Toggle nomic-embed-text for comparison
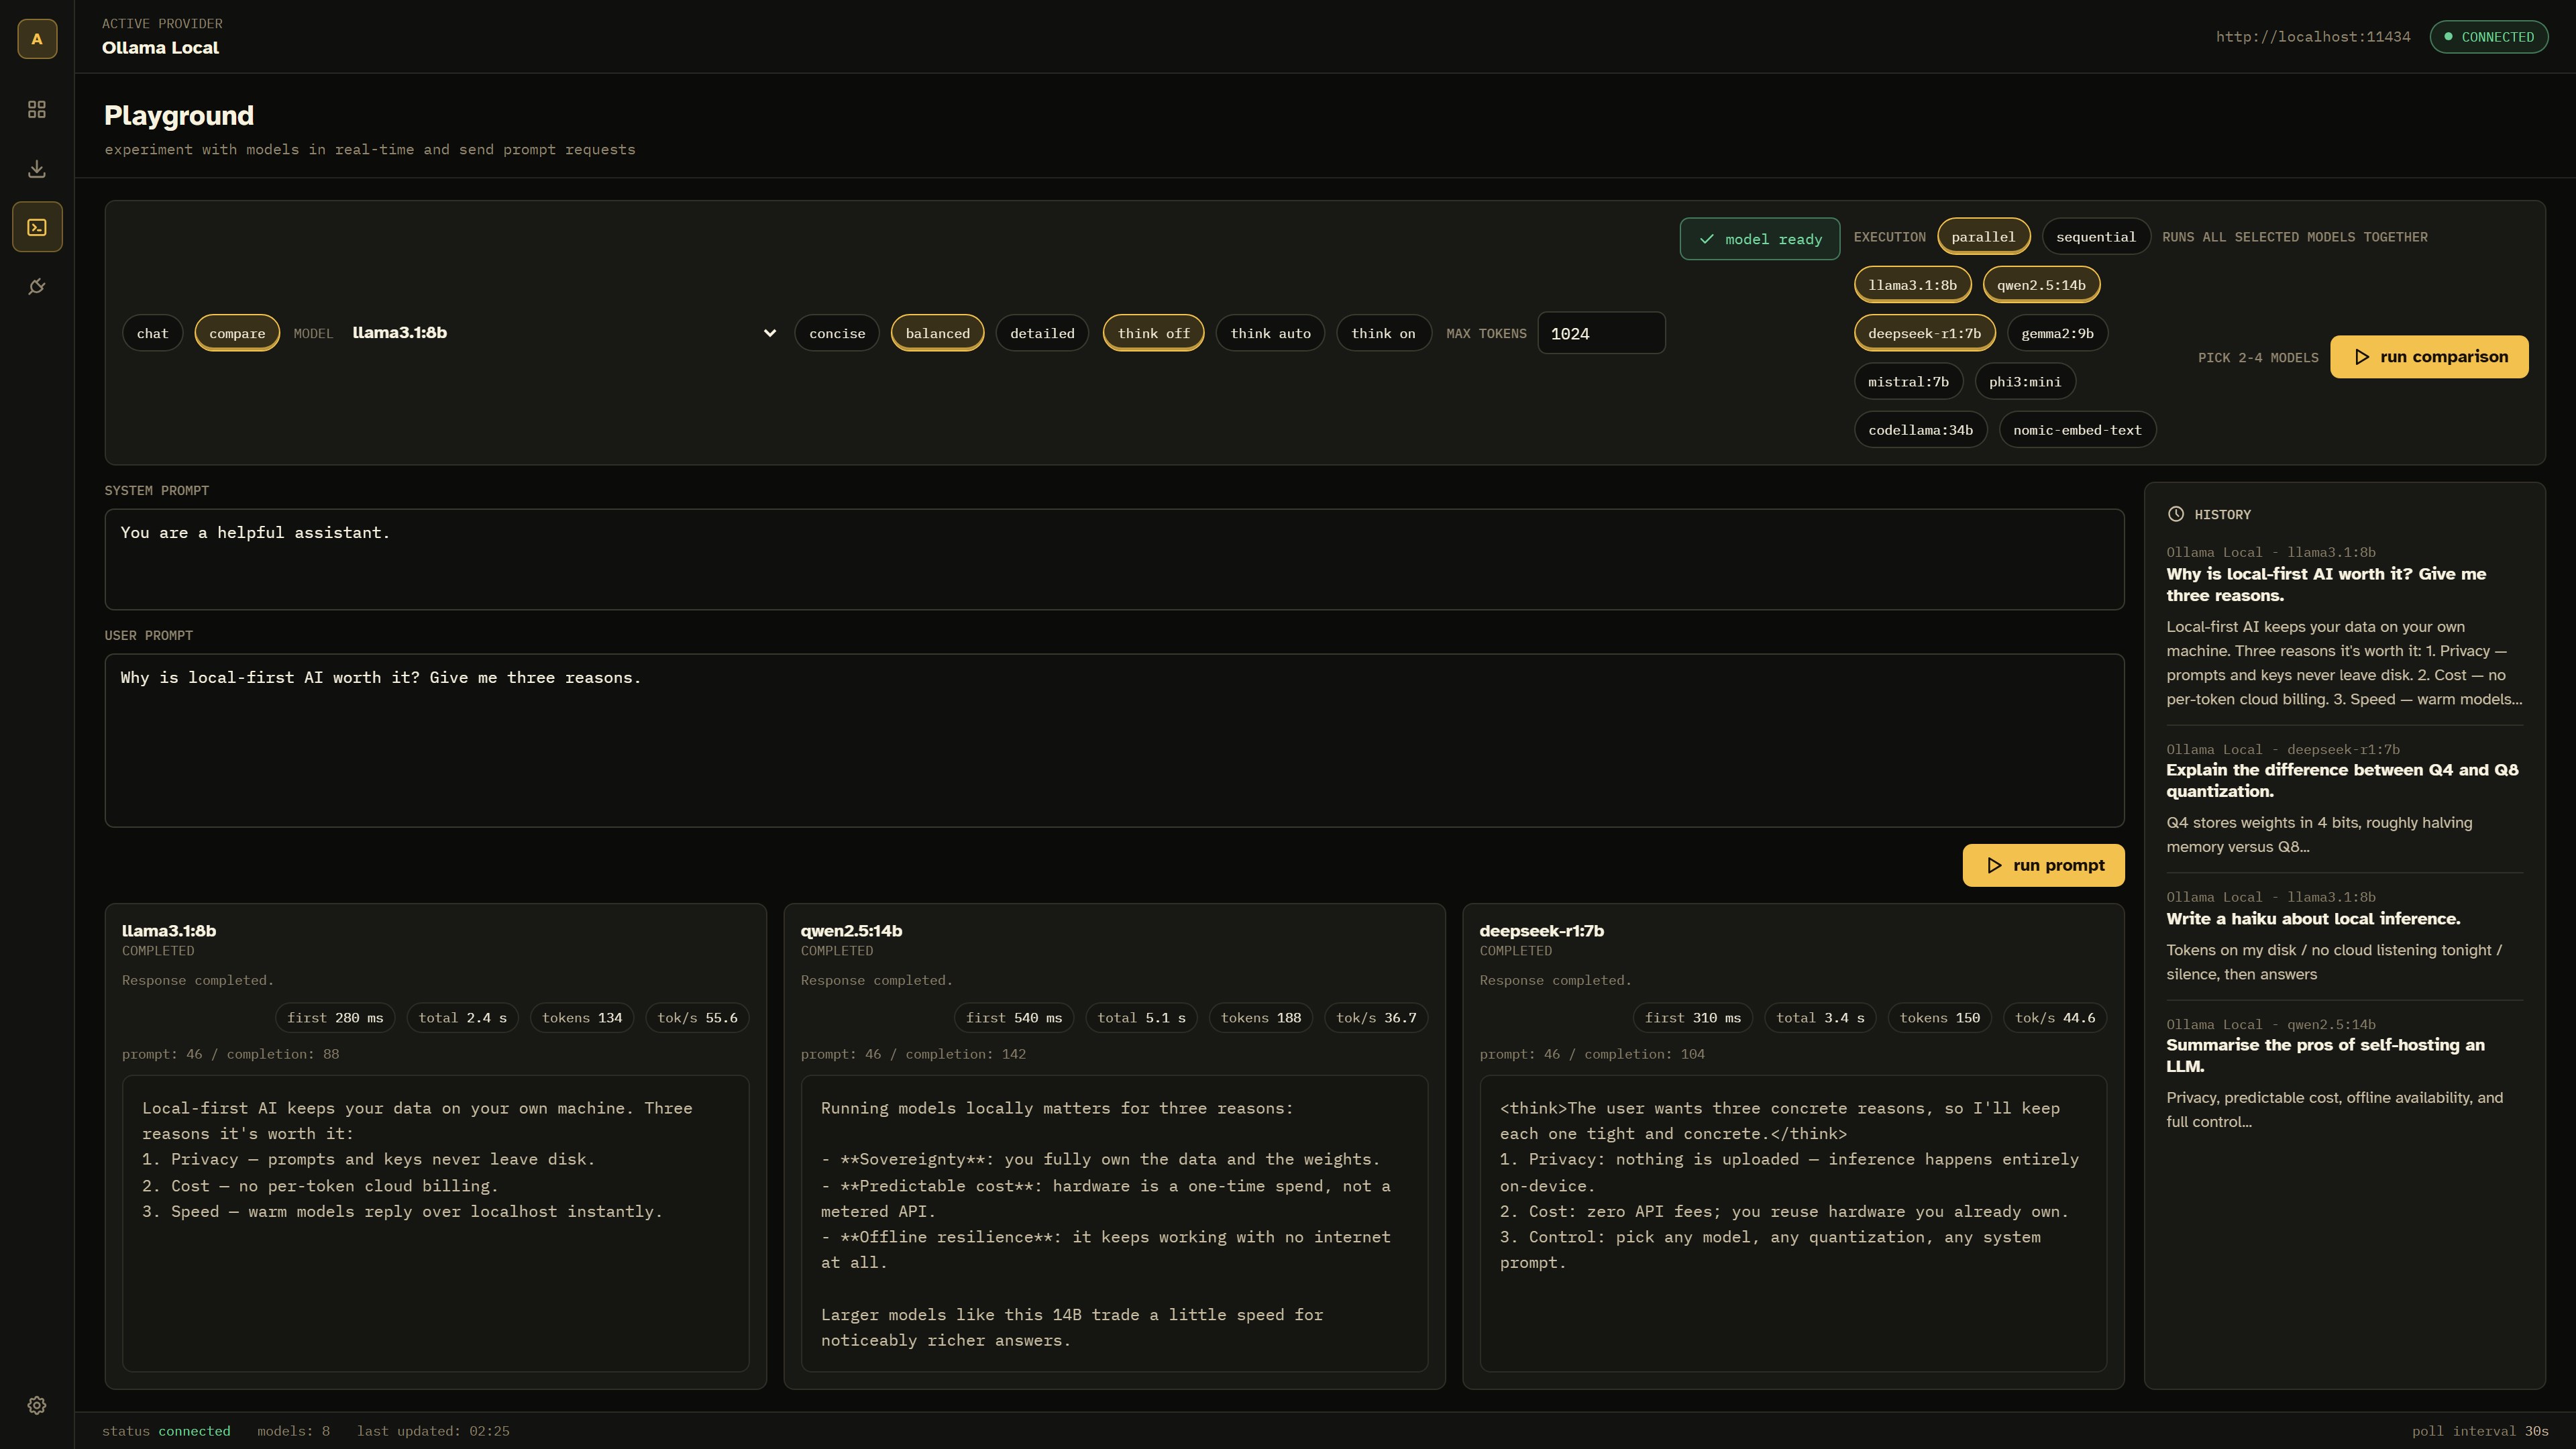The height and width of the screenshot is (1449, 2576). click(x=2077, y=430)
